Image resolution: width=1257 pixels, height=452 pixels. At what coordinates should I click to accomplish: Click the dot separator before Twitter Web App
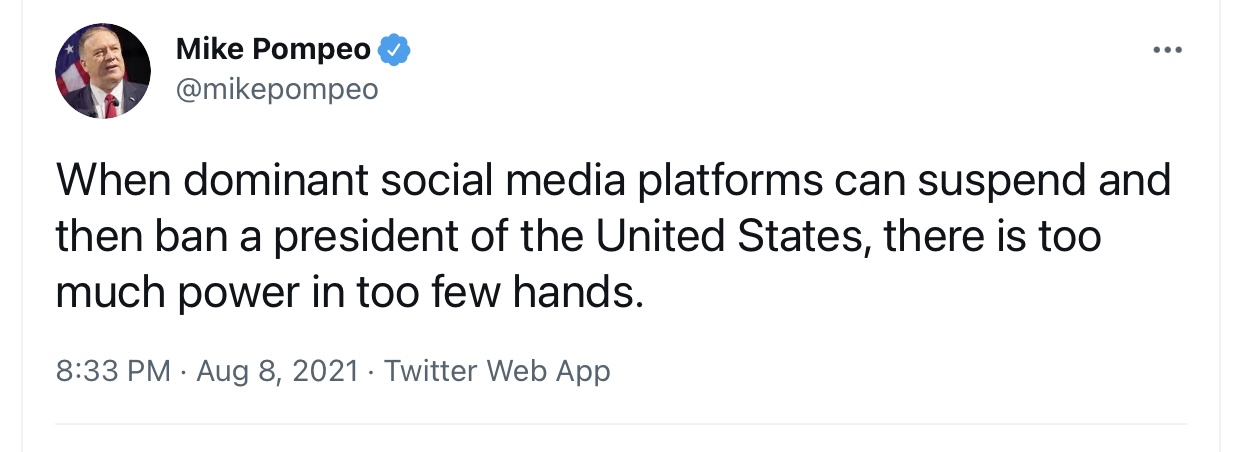pos(371,372)
